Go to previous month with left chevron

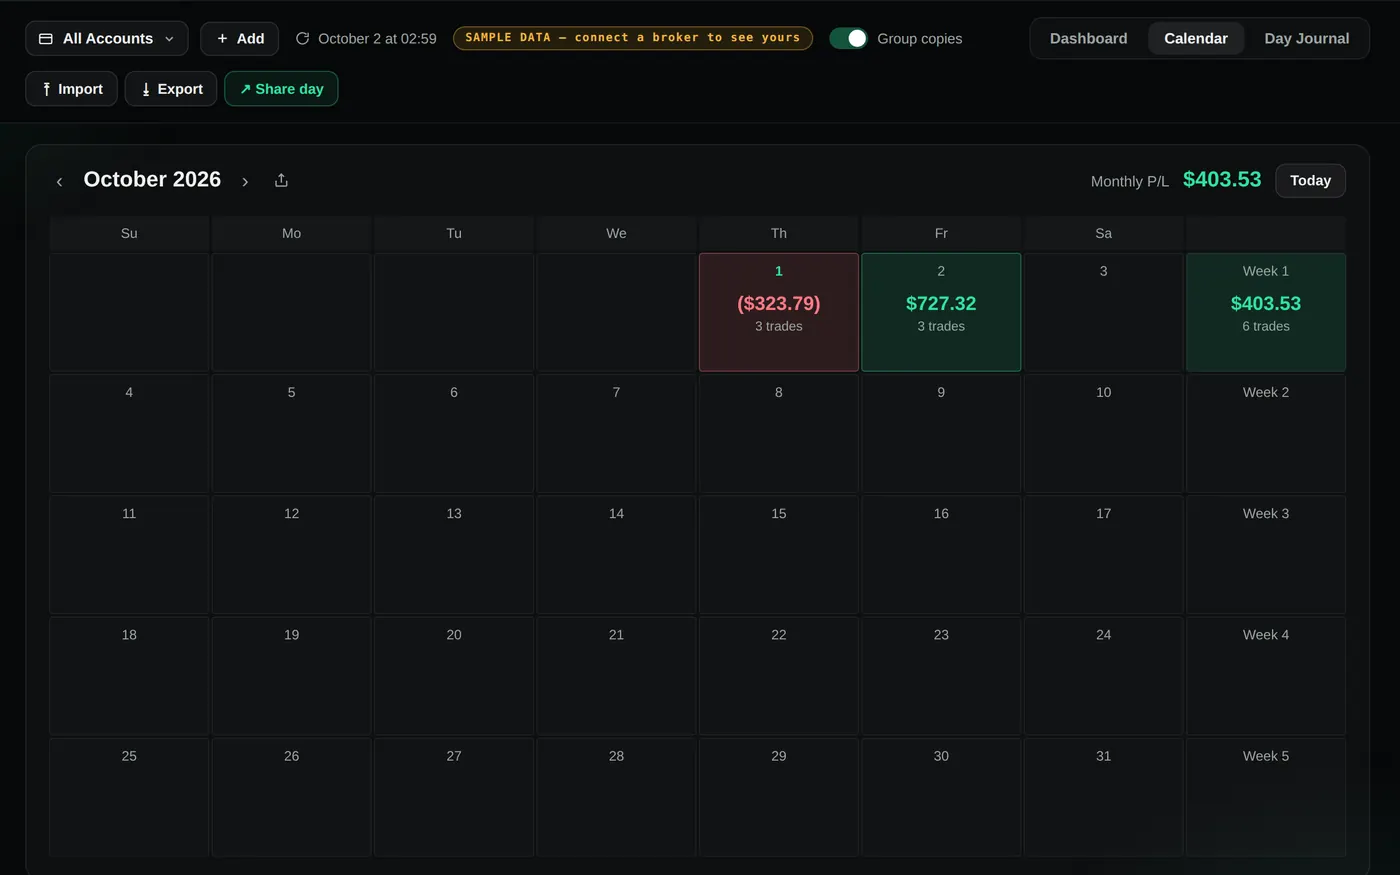[x=59, y=181]
